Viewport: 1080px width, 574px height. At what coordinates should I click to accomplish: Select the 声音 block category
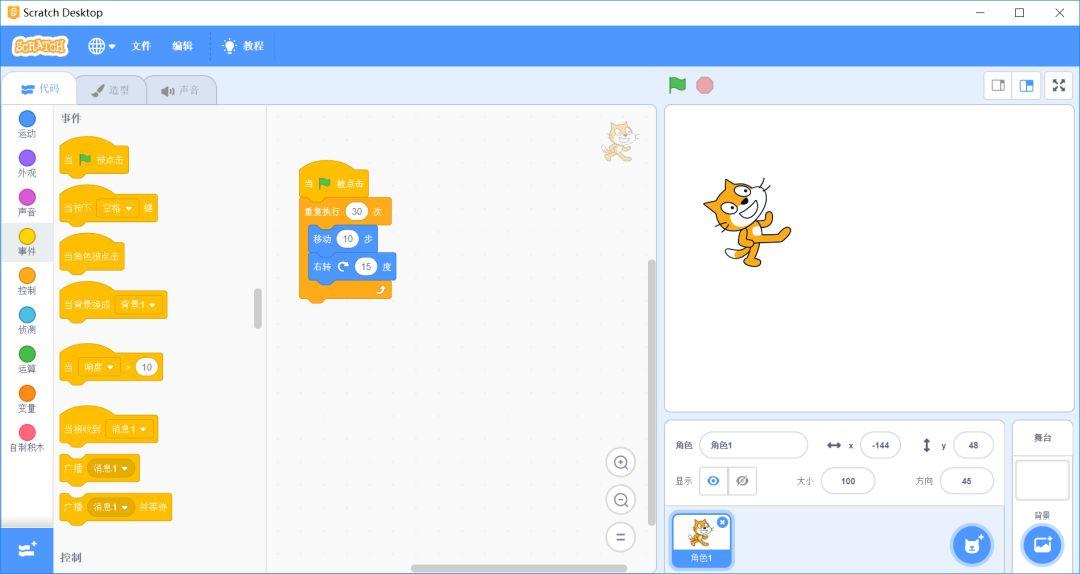click(x=27, y=203)
